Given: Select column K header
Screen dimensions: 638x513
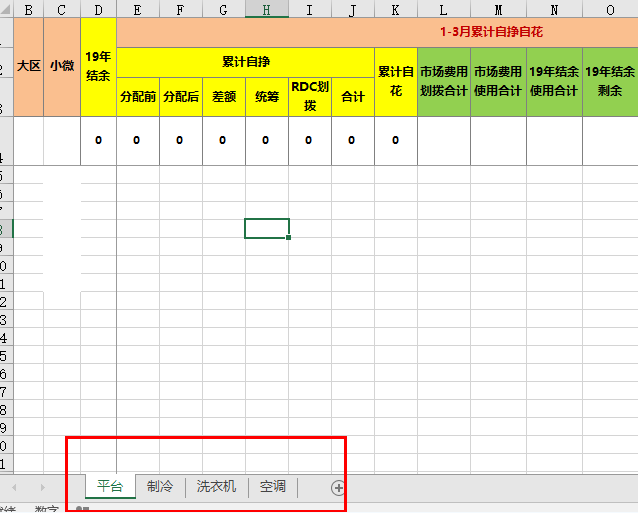Looking at the screenshot, I should pos(396,10).
